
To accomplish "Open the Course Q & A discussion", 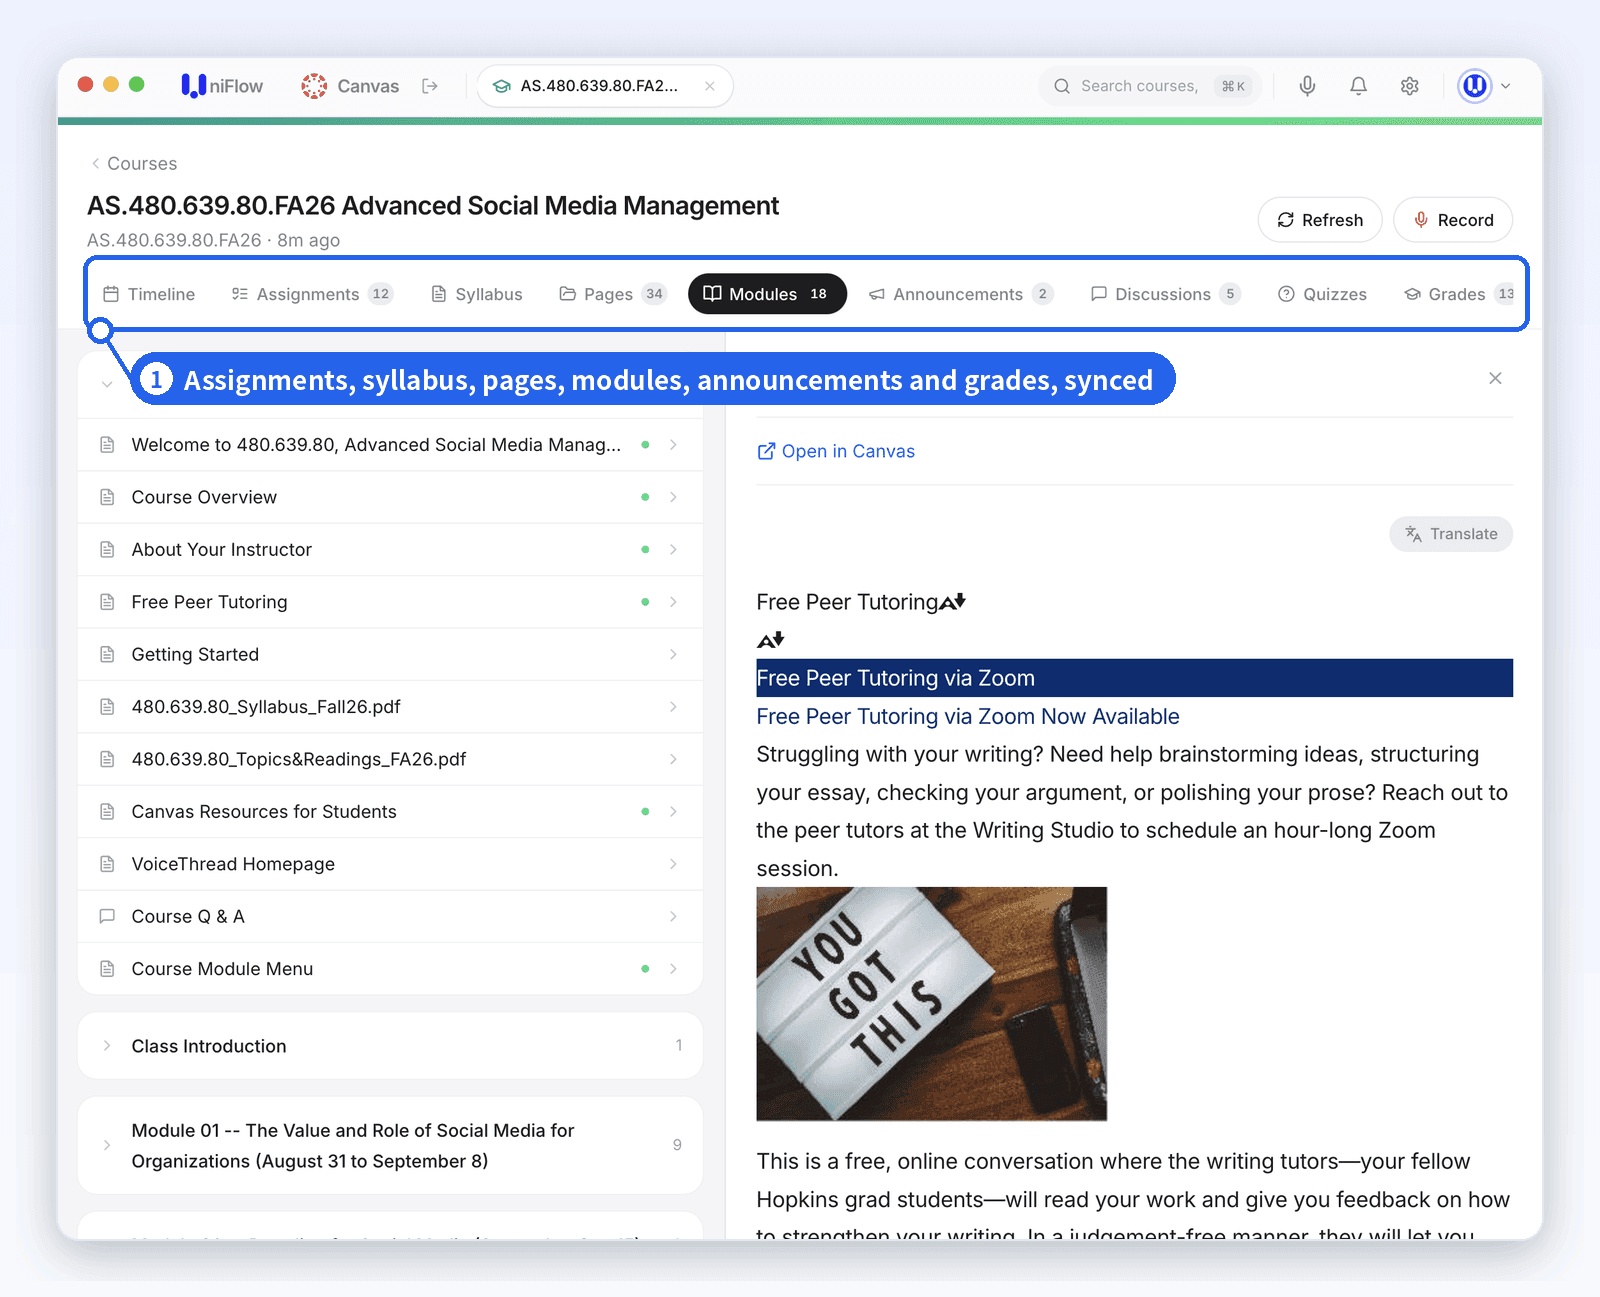I will pos(390,916).
